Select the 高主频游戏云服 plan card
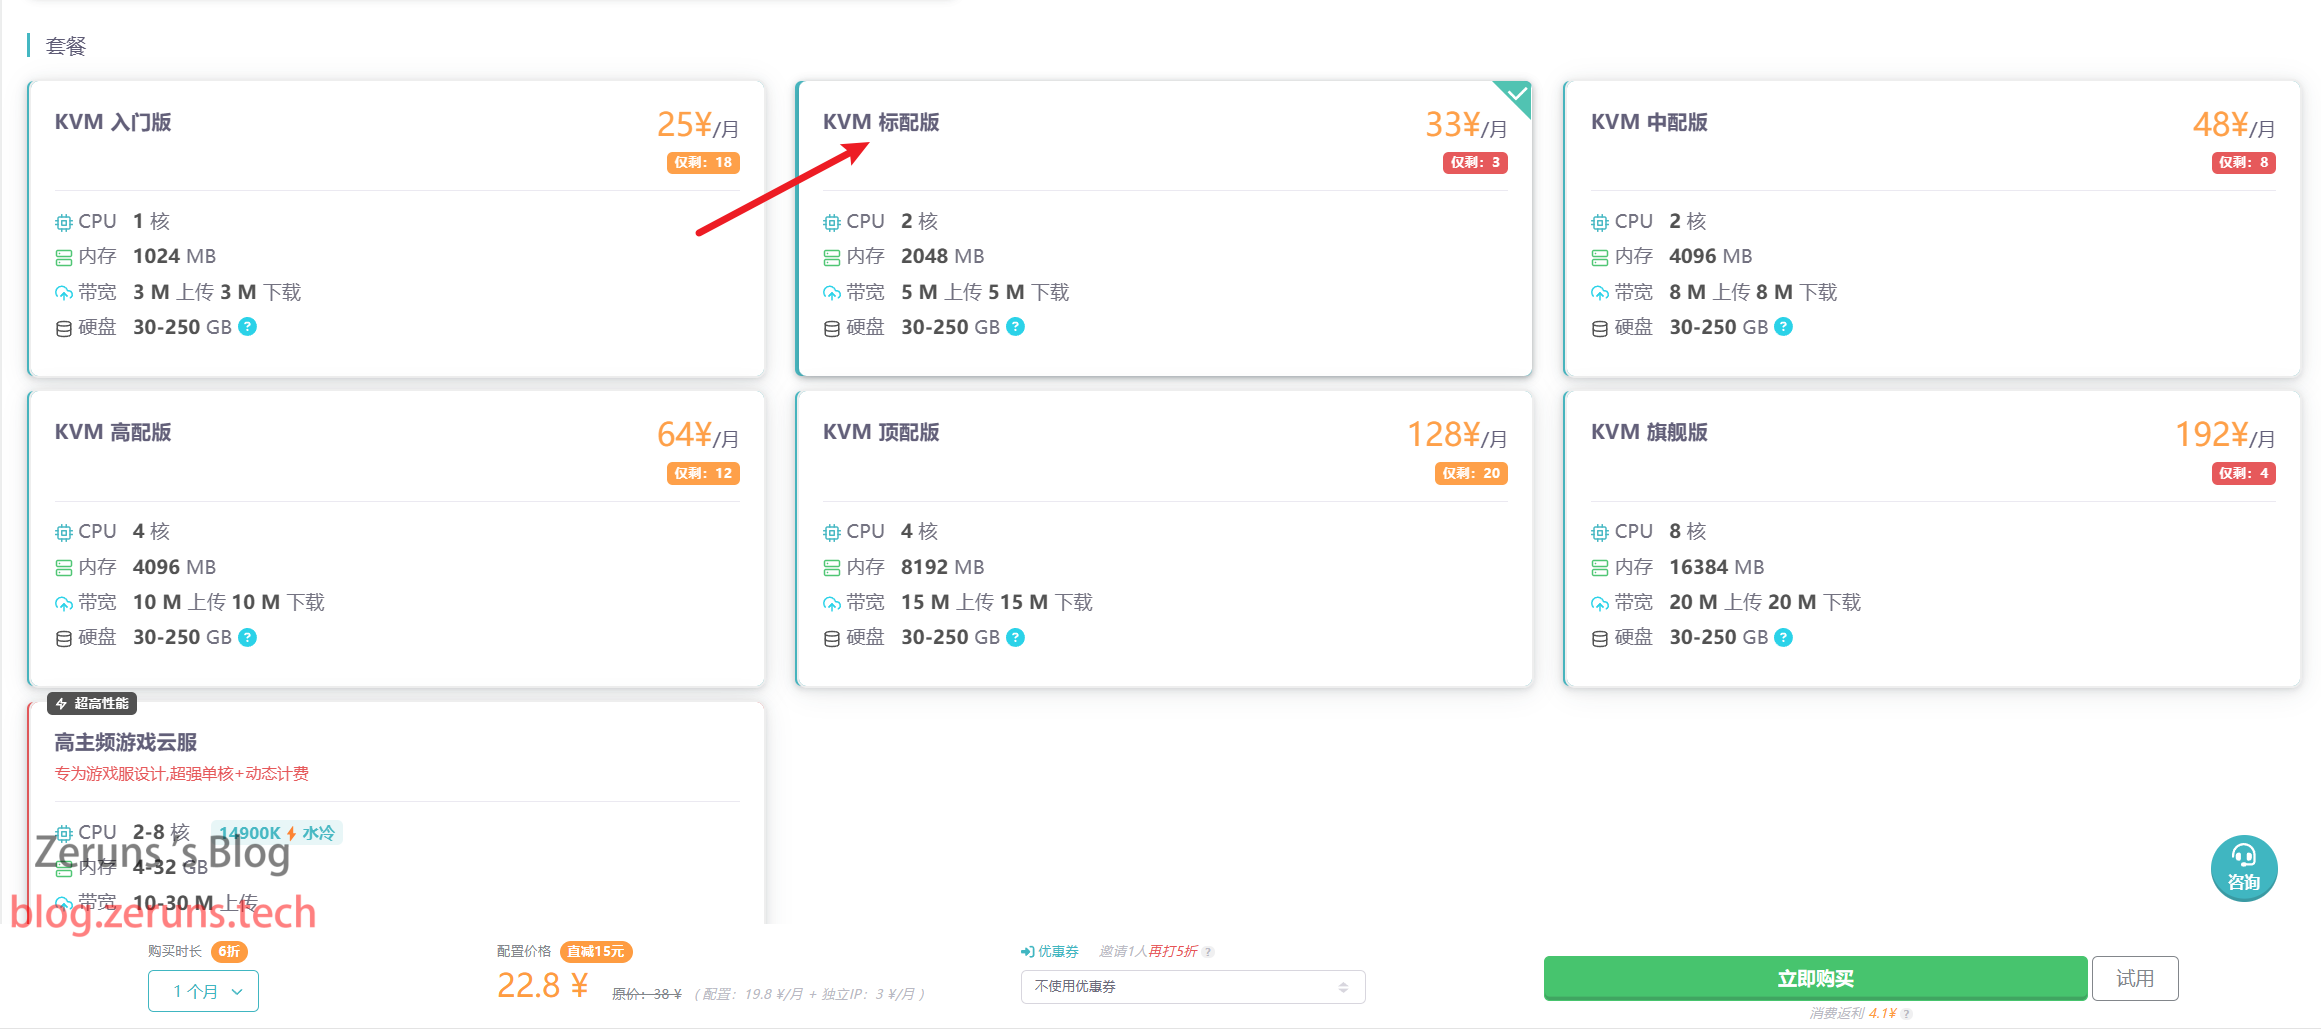Screen dimensions: 2321x1029 click(397, 812)
